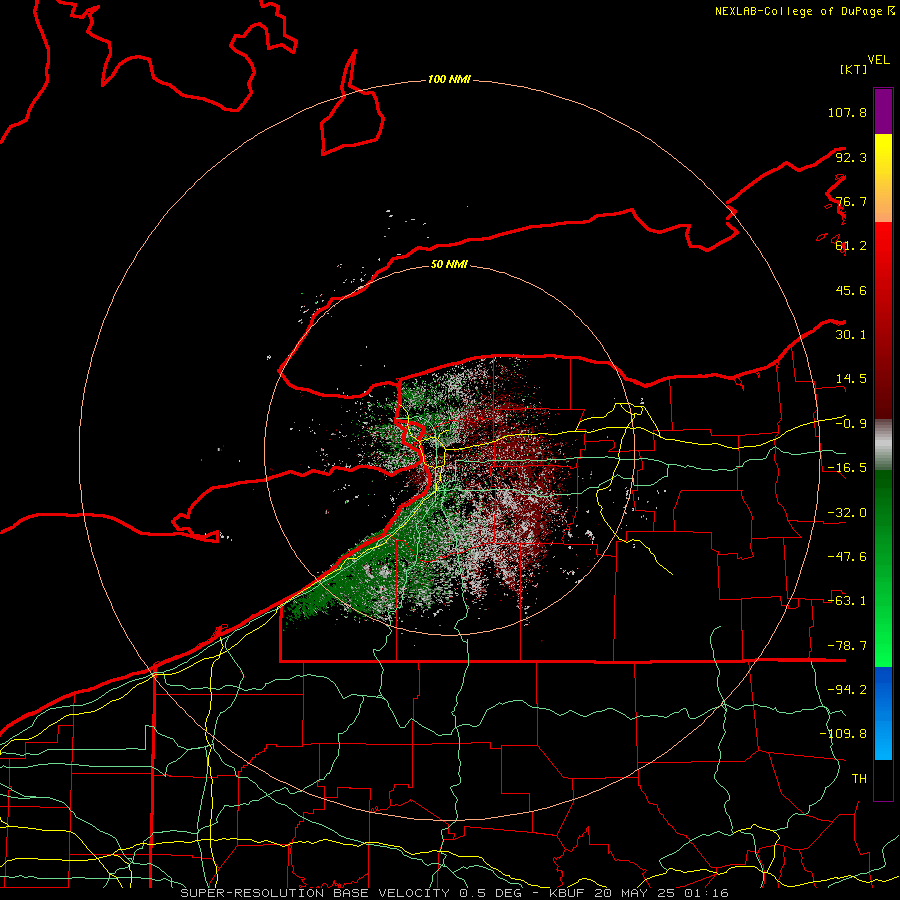Select the 45.6 velocity scale label
Screen dimensions: 900x900
tap(851, 290)
